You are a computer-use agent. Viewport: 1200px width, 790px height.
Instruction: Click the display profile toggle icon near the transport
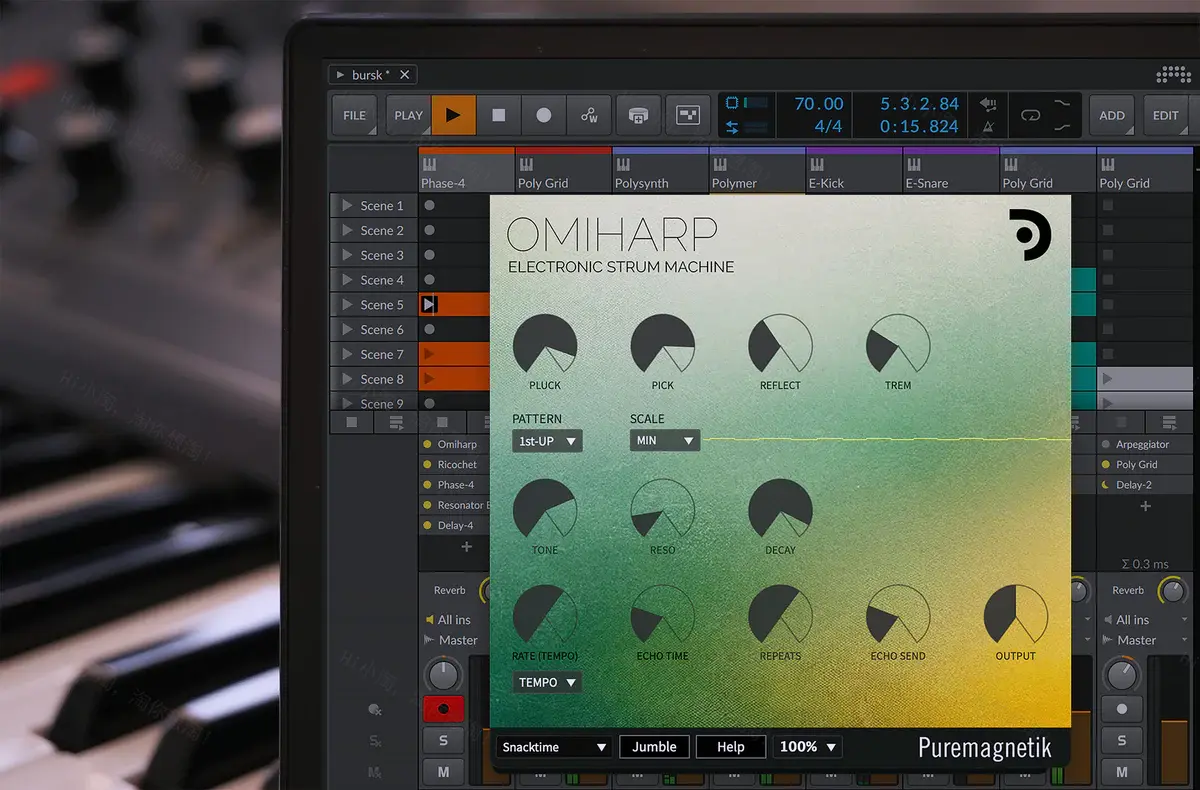click(x=687, y=115)
